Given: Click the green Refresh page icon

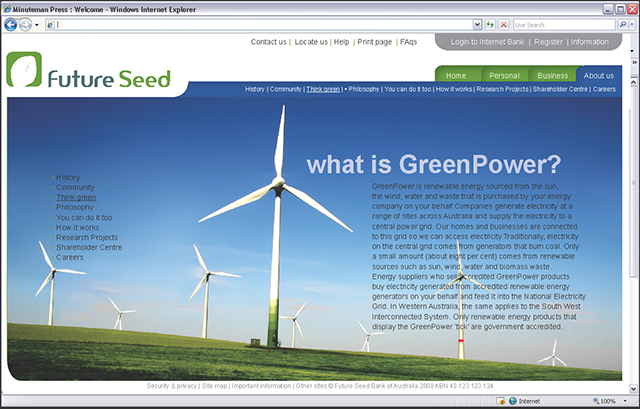Looking at the screenshot, I should click(490, 25).
